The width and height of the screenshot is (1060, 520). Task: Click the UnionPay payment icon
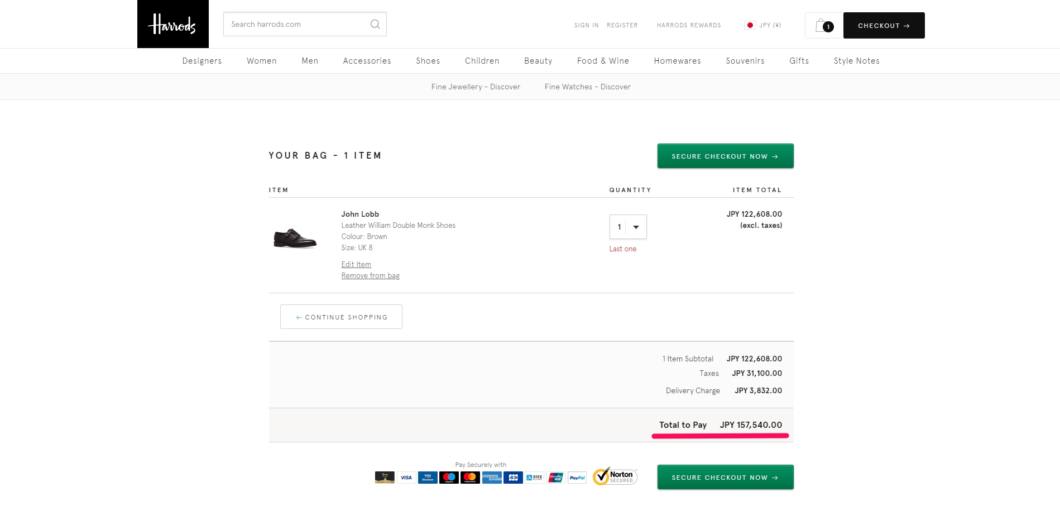pos(556,477)
